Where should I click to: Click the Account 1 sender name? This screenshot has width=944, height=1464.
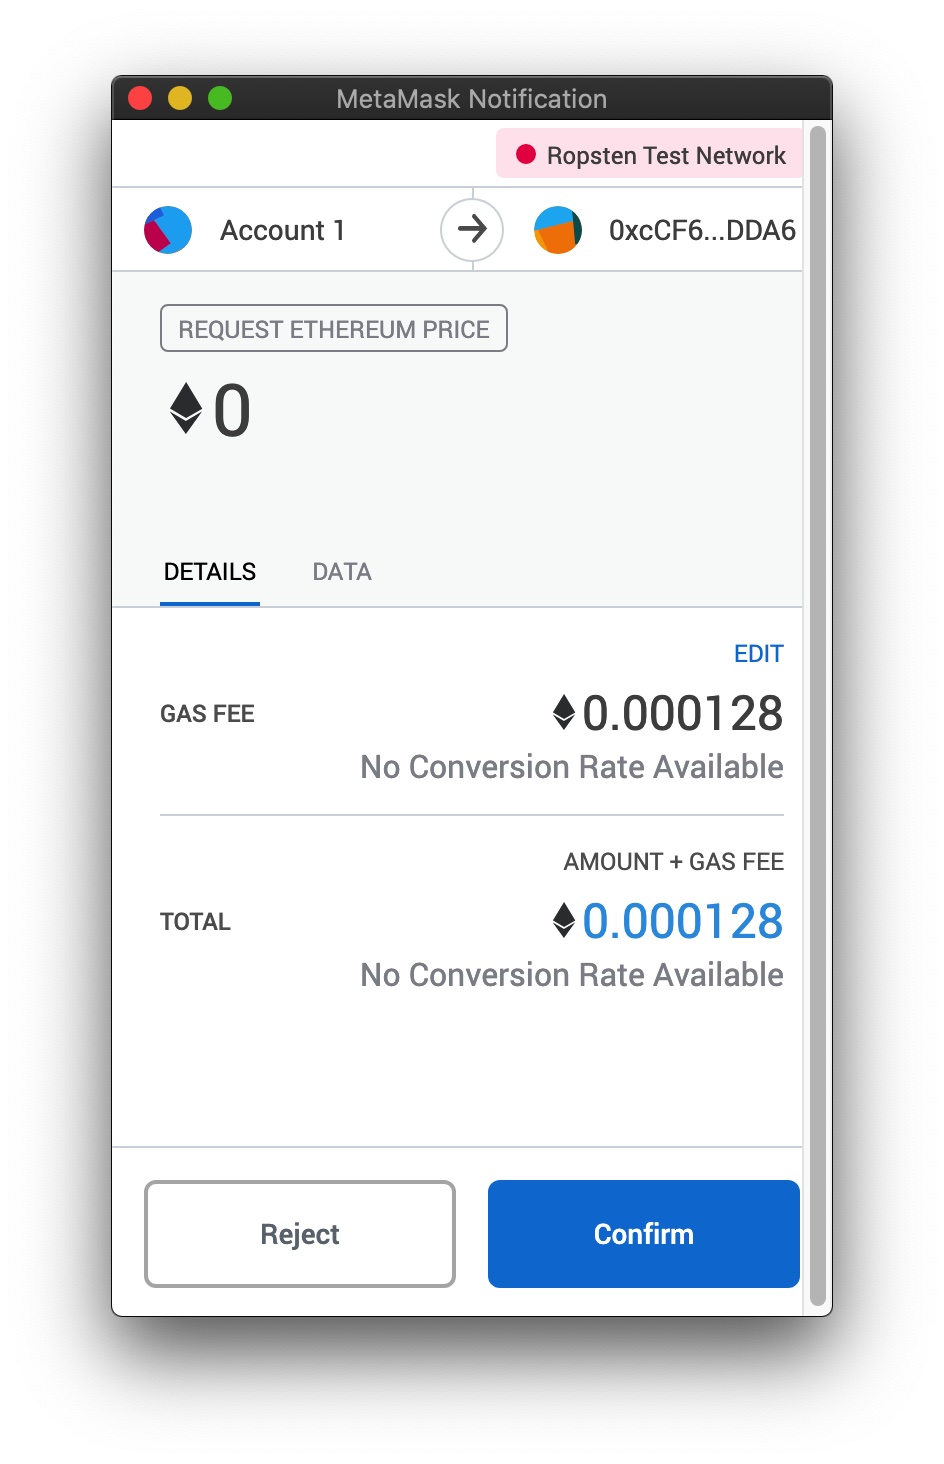click(282, 231)
